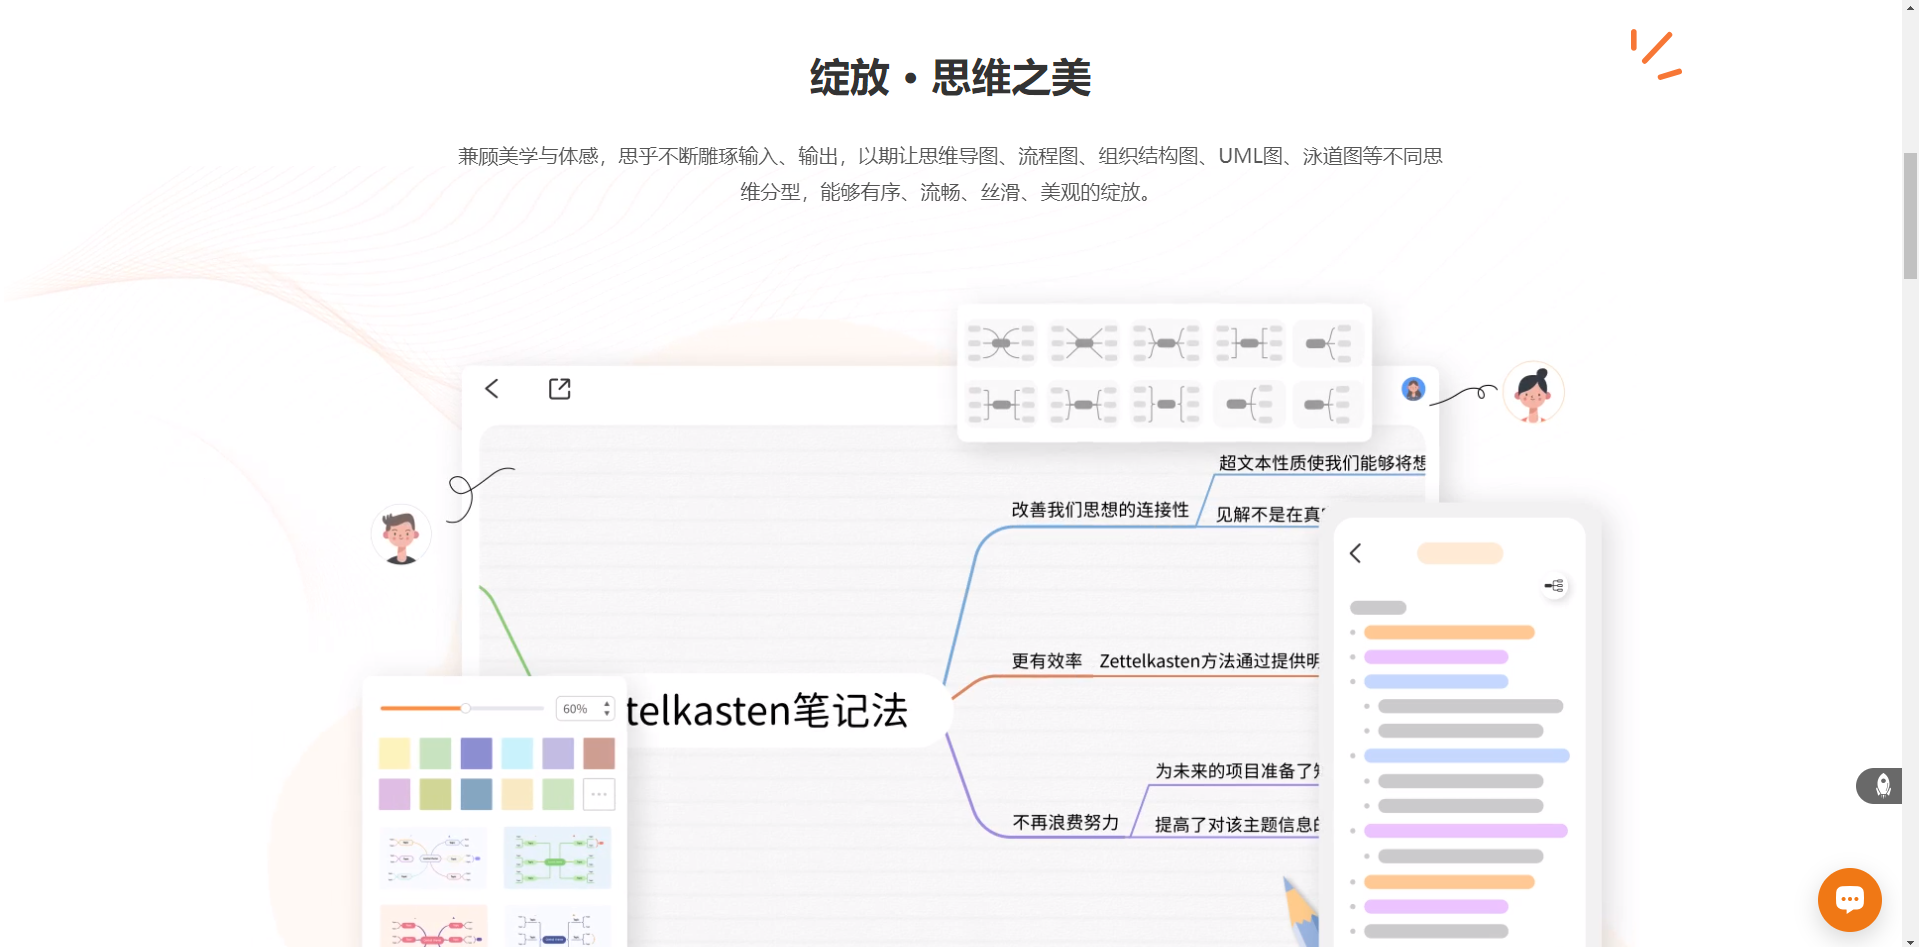The height and width of the screenshot is (947, 1919).
Task: Select the centered mind map layout structure
Action: coord(1001,342)
